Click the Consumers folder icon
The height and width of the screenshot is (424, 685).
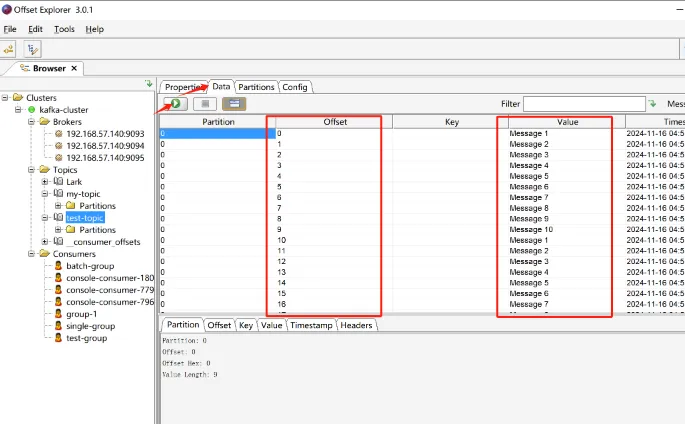click(x=45, y=254)
